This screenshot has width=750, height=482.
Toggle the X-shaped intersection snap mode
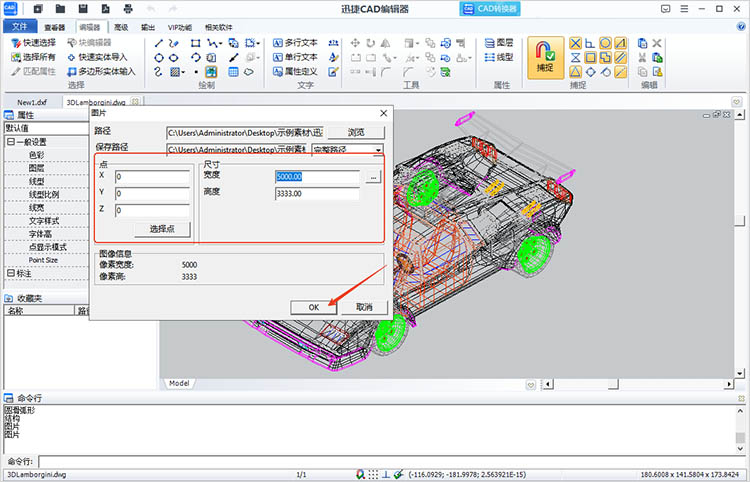(x=575, y=44)
